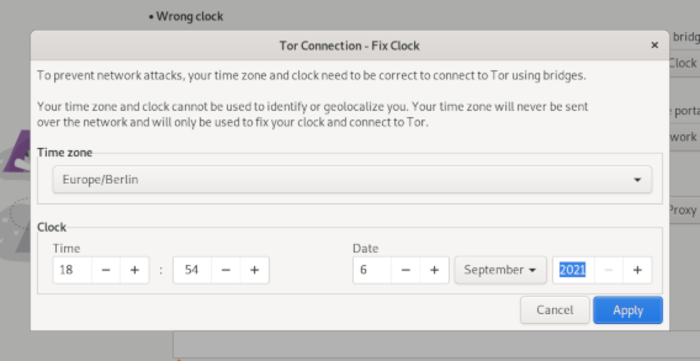Open the Europe/Berlin time zone dropdown
Image resolution: width=700 pixels, height=361 pixels.
point(352,179)
